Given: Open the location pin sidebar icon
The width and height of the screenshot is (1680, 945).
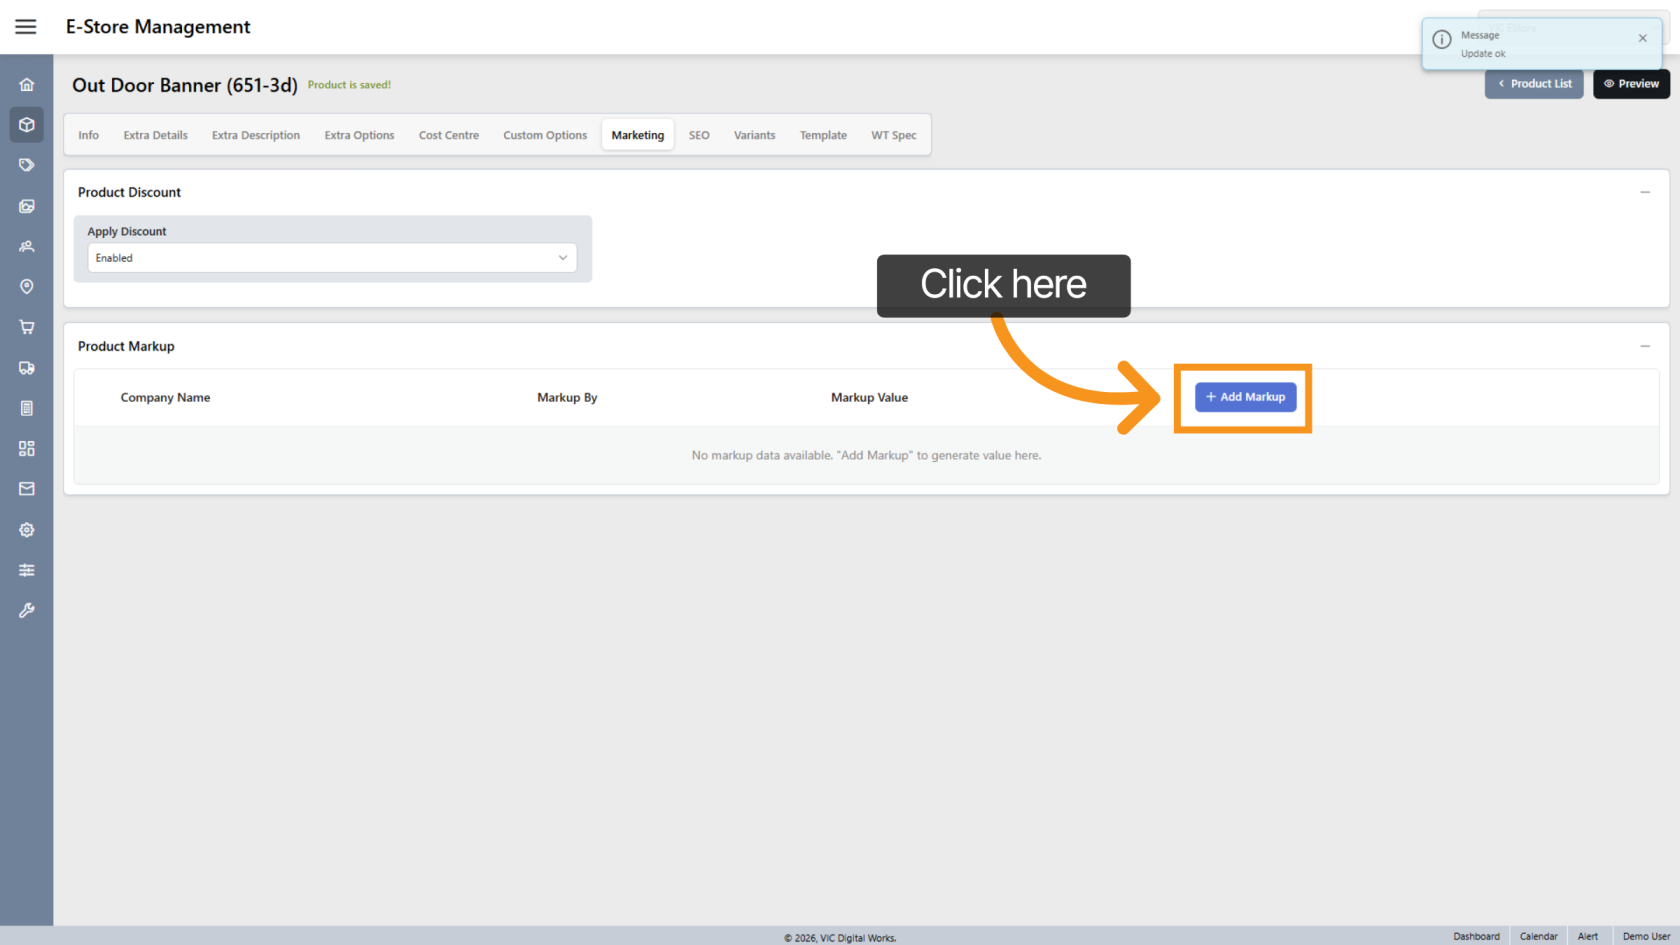Looking at the screenshot, I should pos(27,287).
